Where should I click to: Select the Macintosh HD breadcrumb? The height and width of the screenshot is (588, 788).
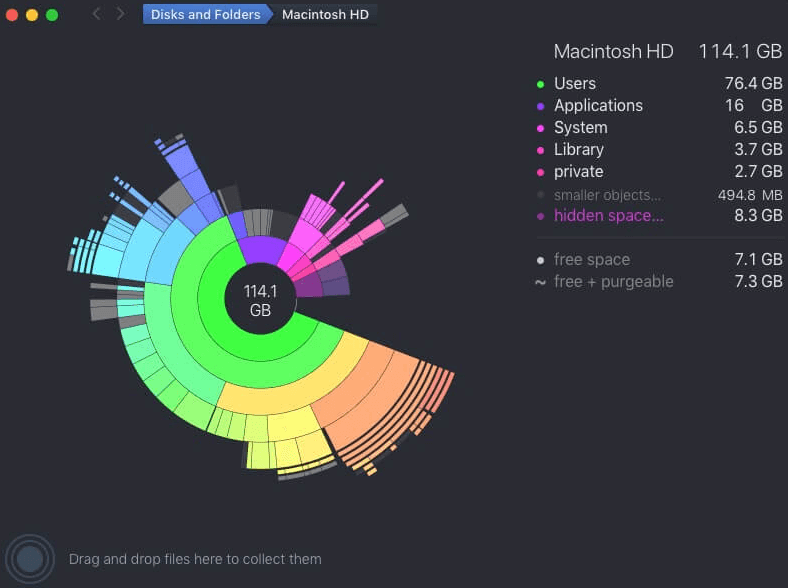(323, 14)
